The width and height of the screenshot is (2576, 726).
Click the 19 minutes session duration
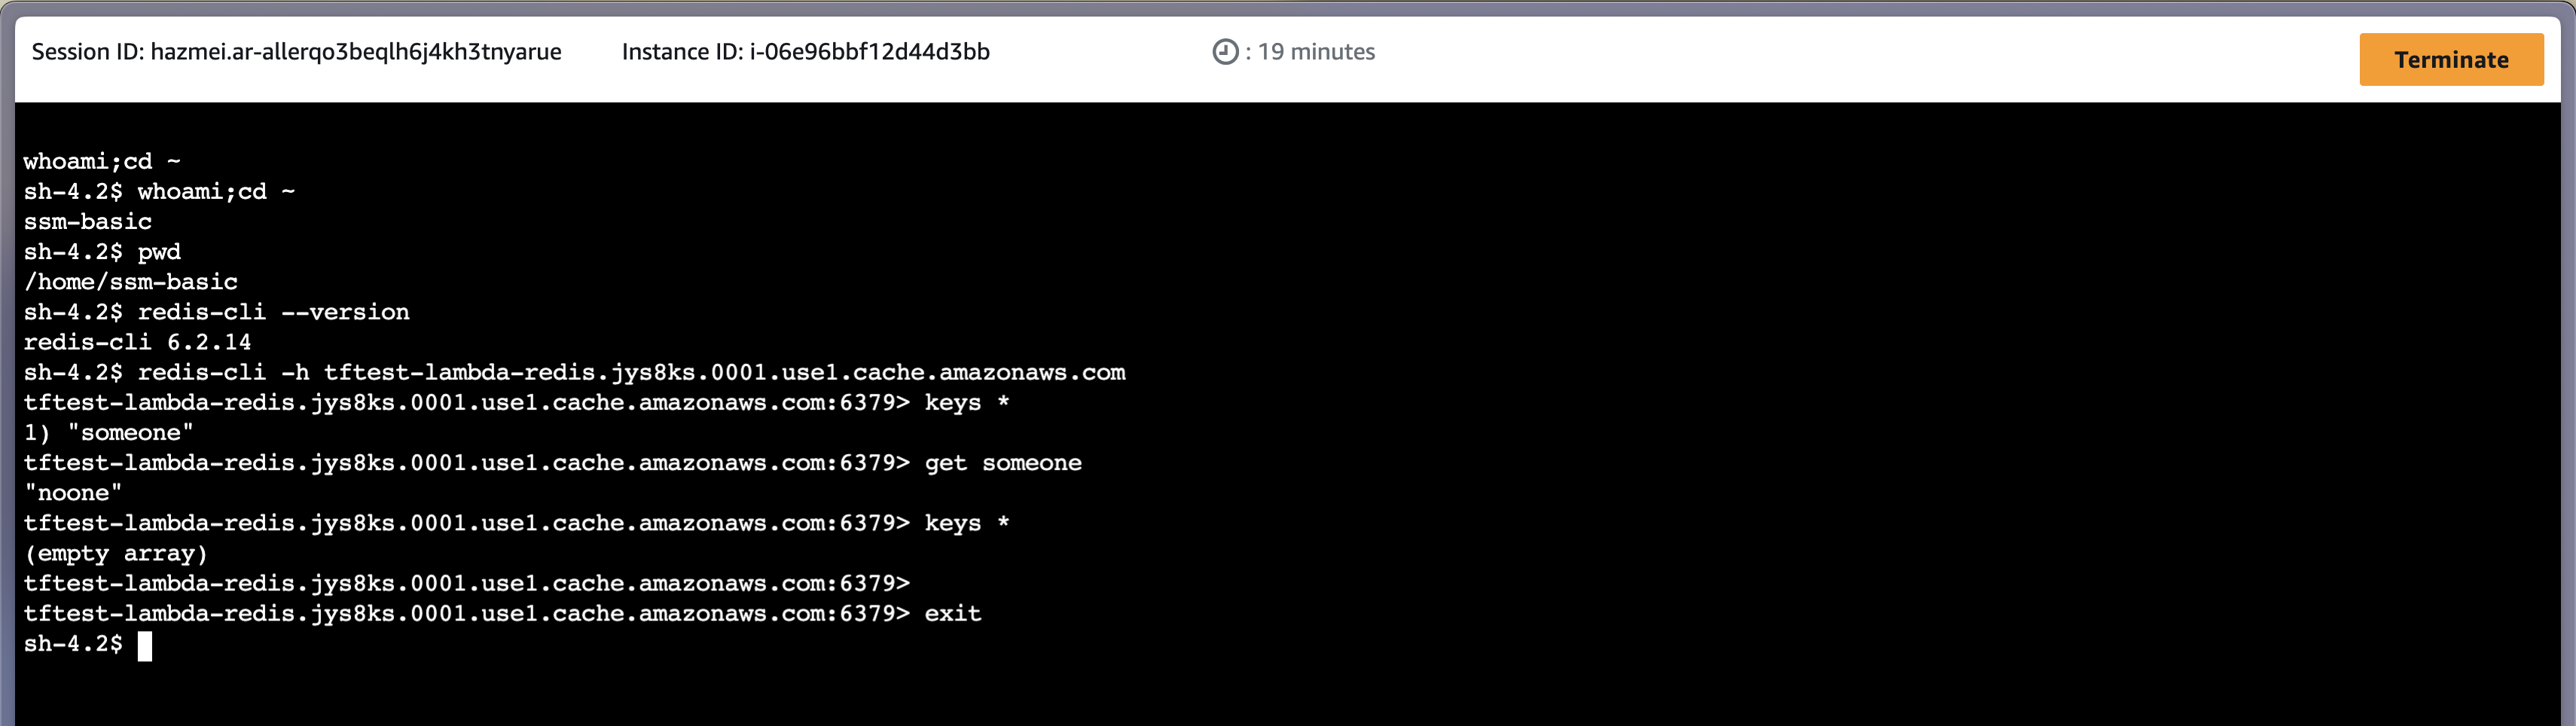click(1315, 52)
